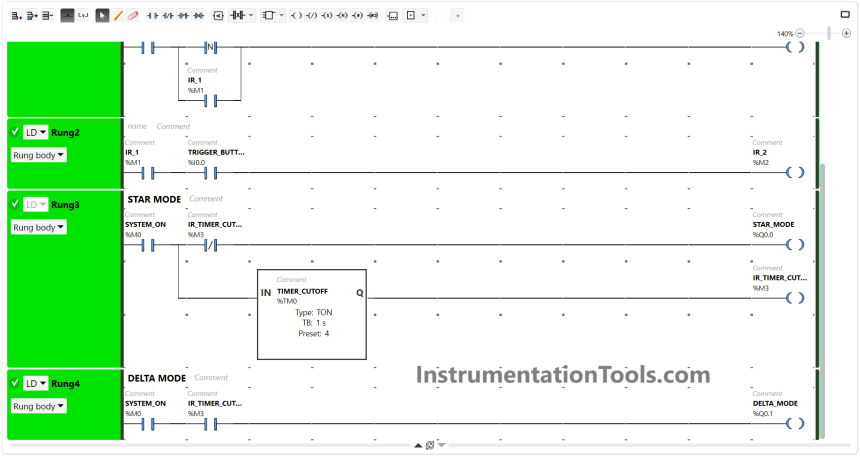Viewport: 860px width, 456px height.
Task: Toggle the Rung4 checkmark
Action: pyautogui.click(x=15, y=382)
